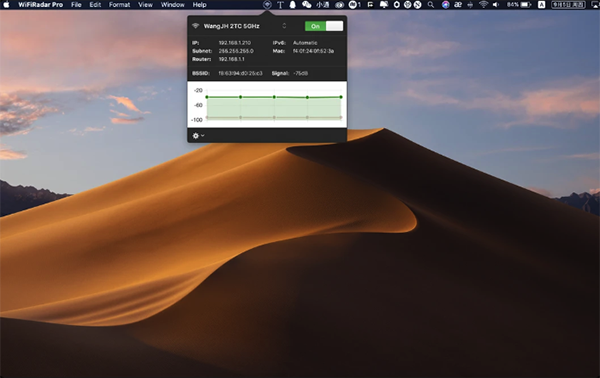This screenshot has width=600, height=378.
Task: Open the QQ penguin menu bar icon
Action: pyautogui.click(x=293, y=5)
